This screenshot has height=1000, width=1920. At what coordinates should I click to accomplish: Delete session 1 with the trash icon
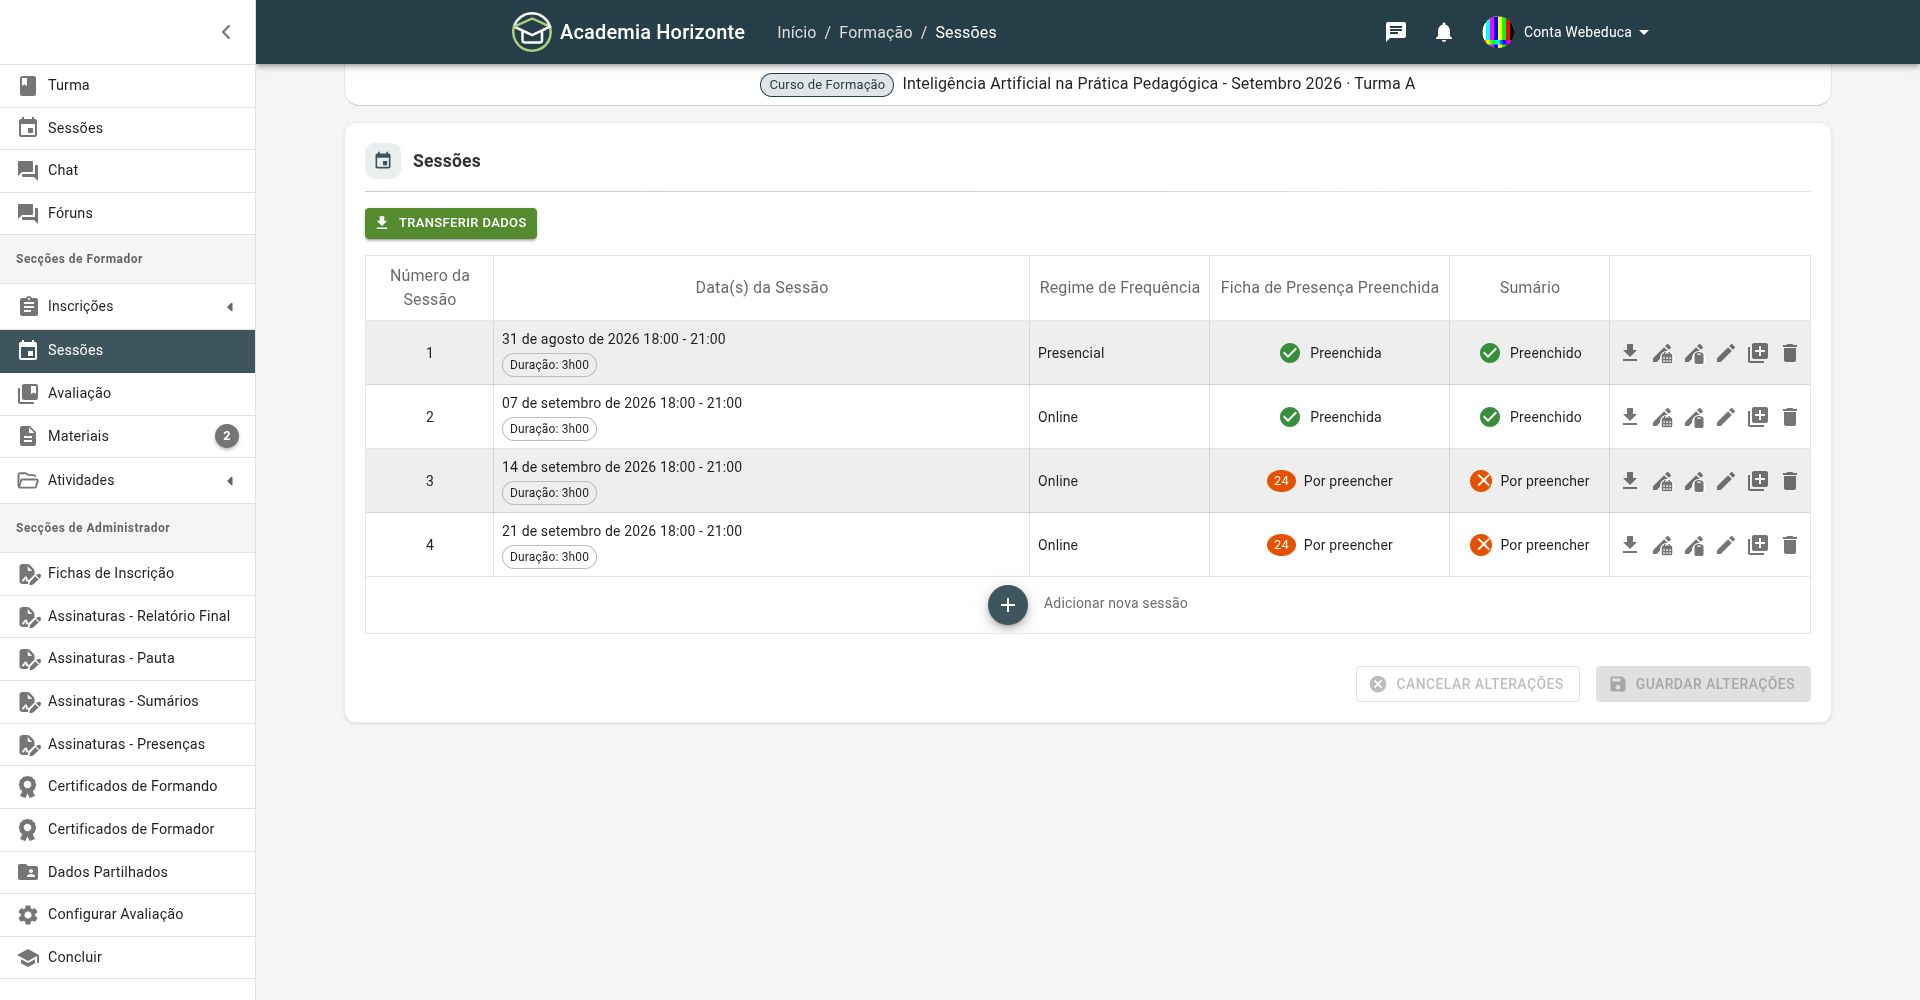[x=1790, y=353]
